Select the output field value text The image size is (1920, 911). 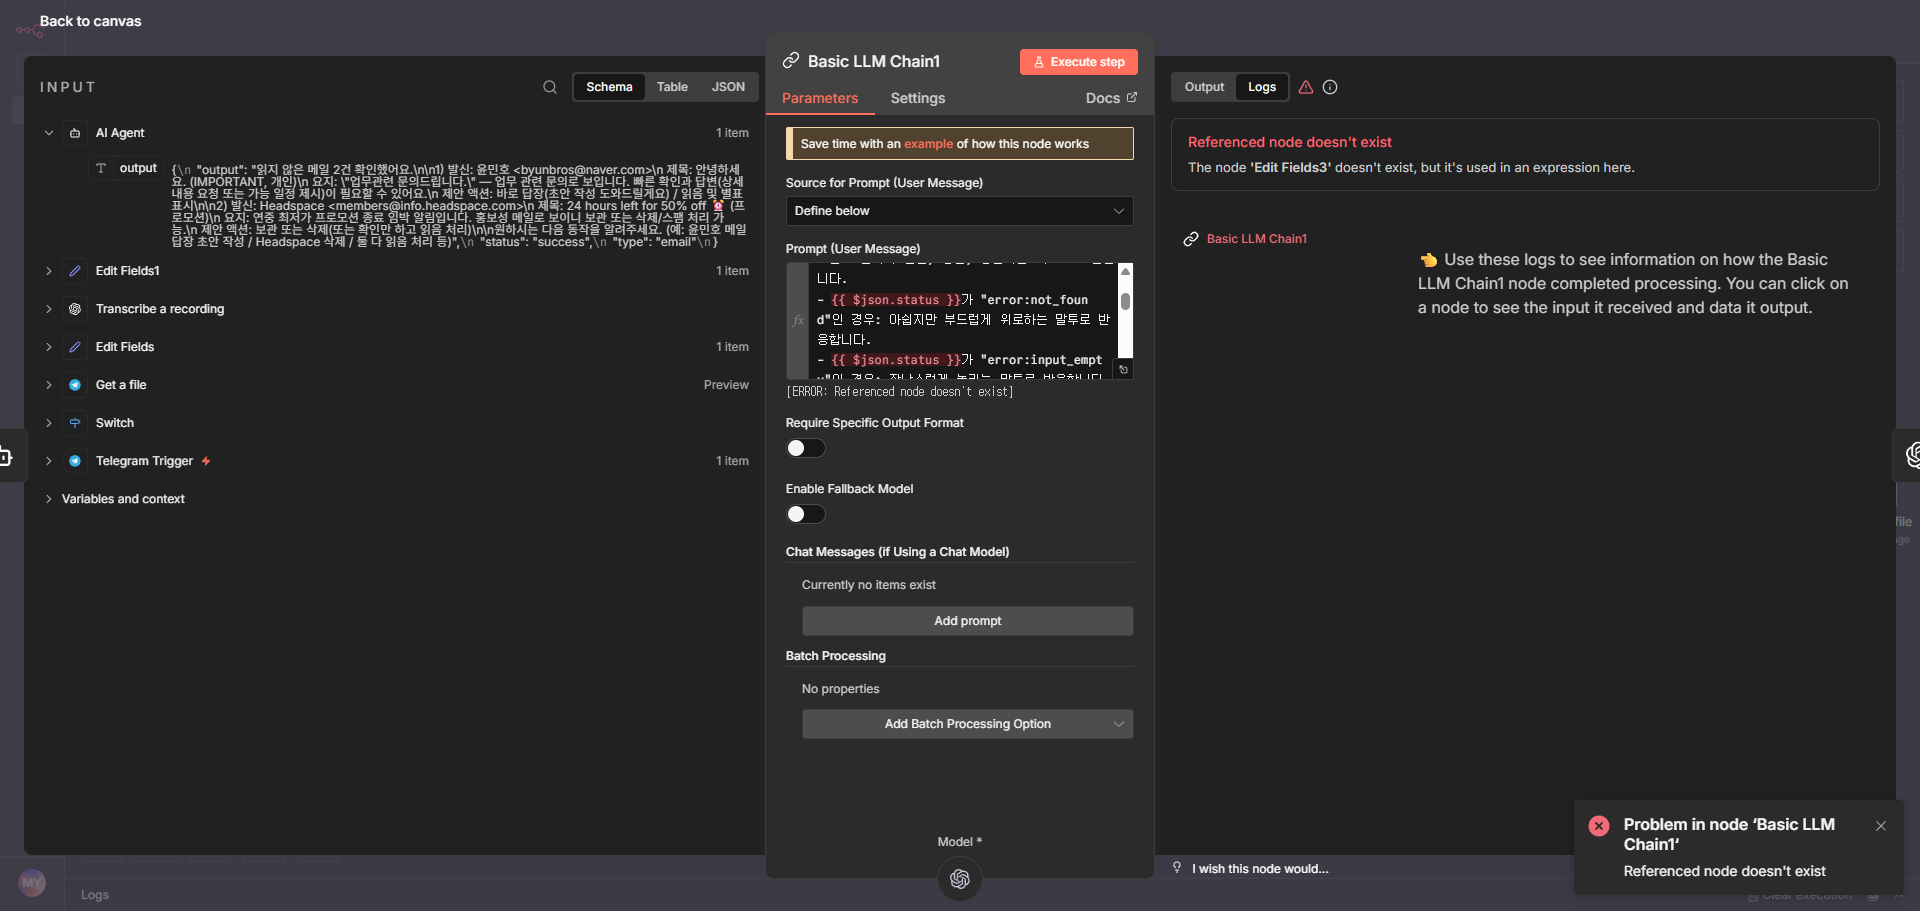point(459,205)
